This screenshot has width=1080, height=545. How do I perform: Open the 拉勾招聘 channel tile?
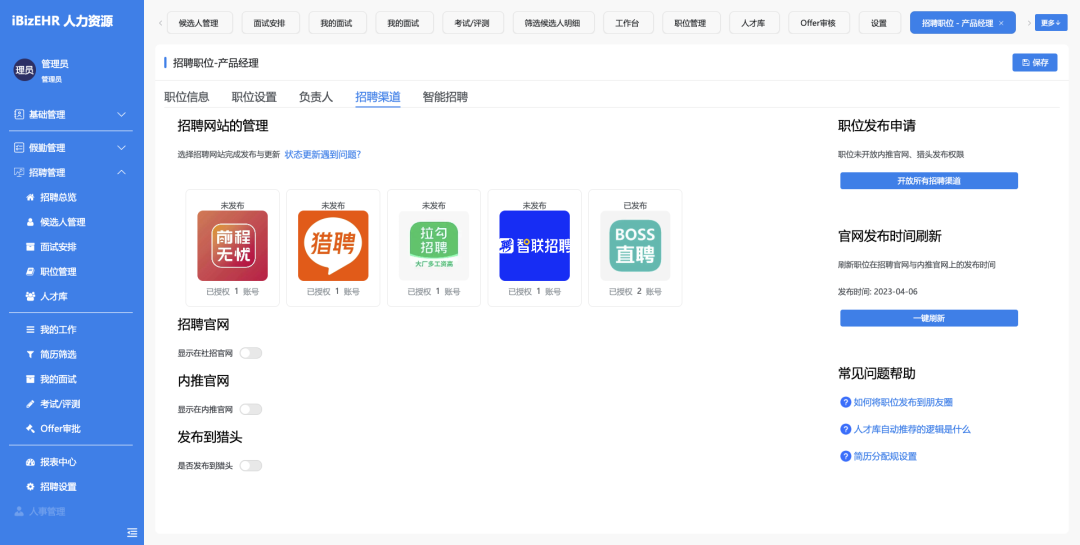434,245
